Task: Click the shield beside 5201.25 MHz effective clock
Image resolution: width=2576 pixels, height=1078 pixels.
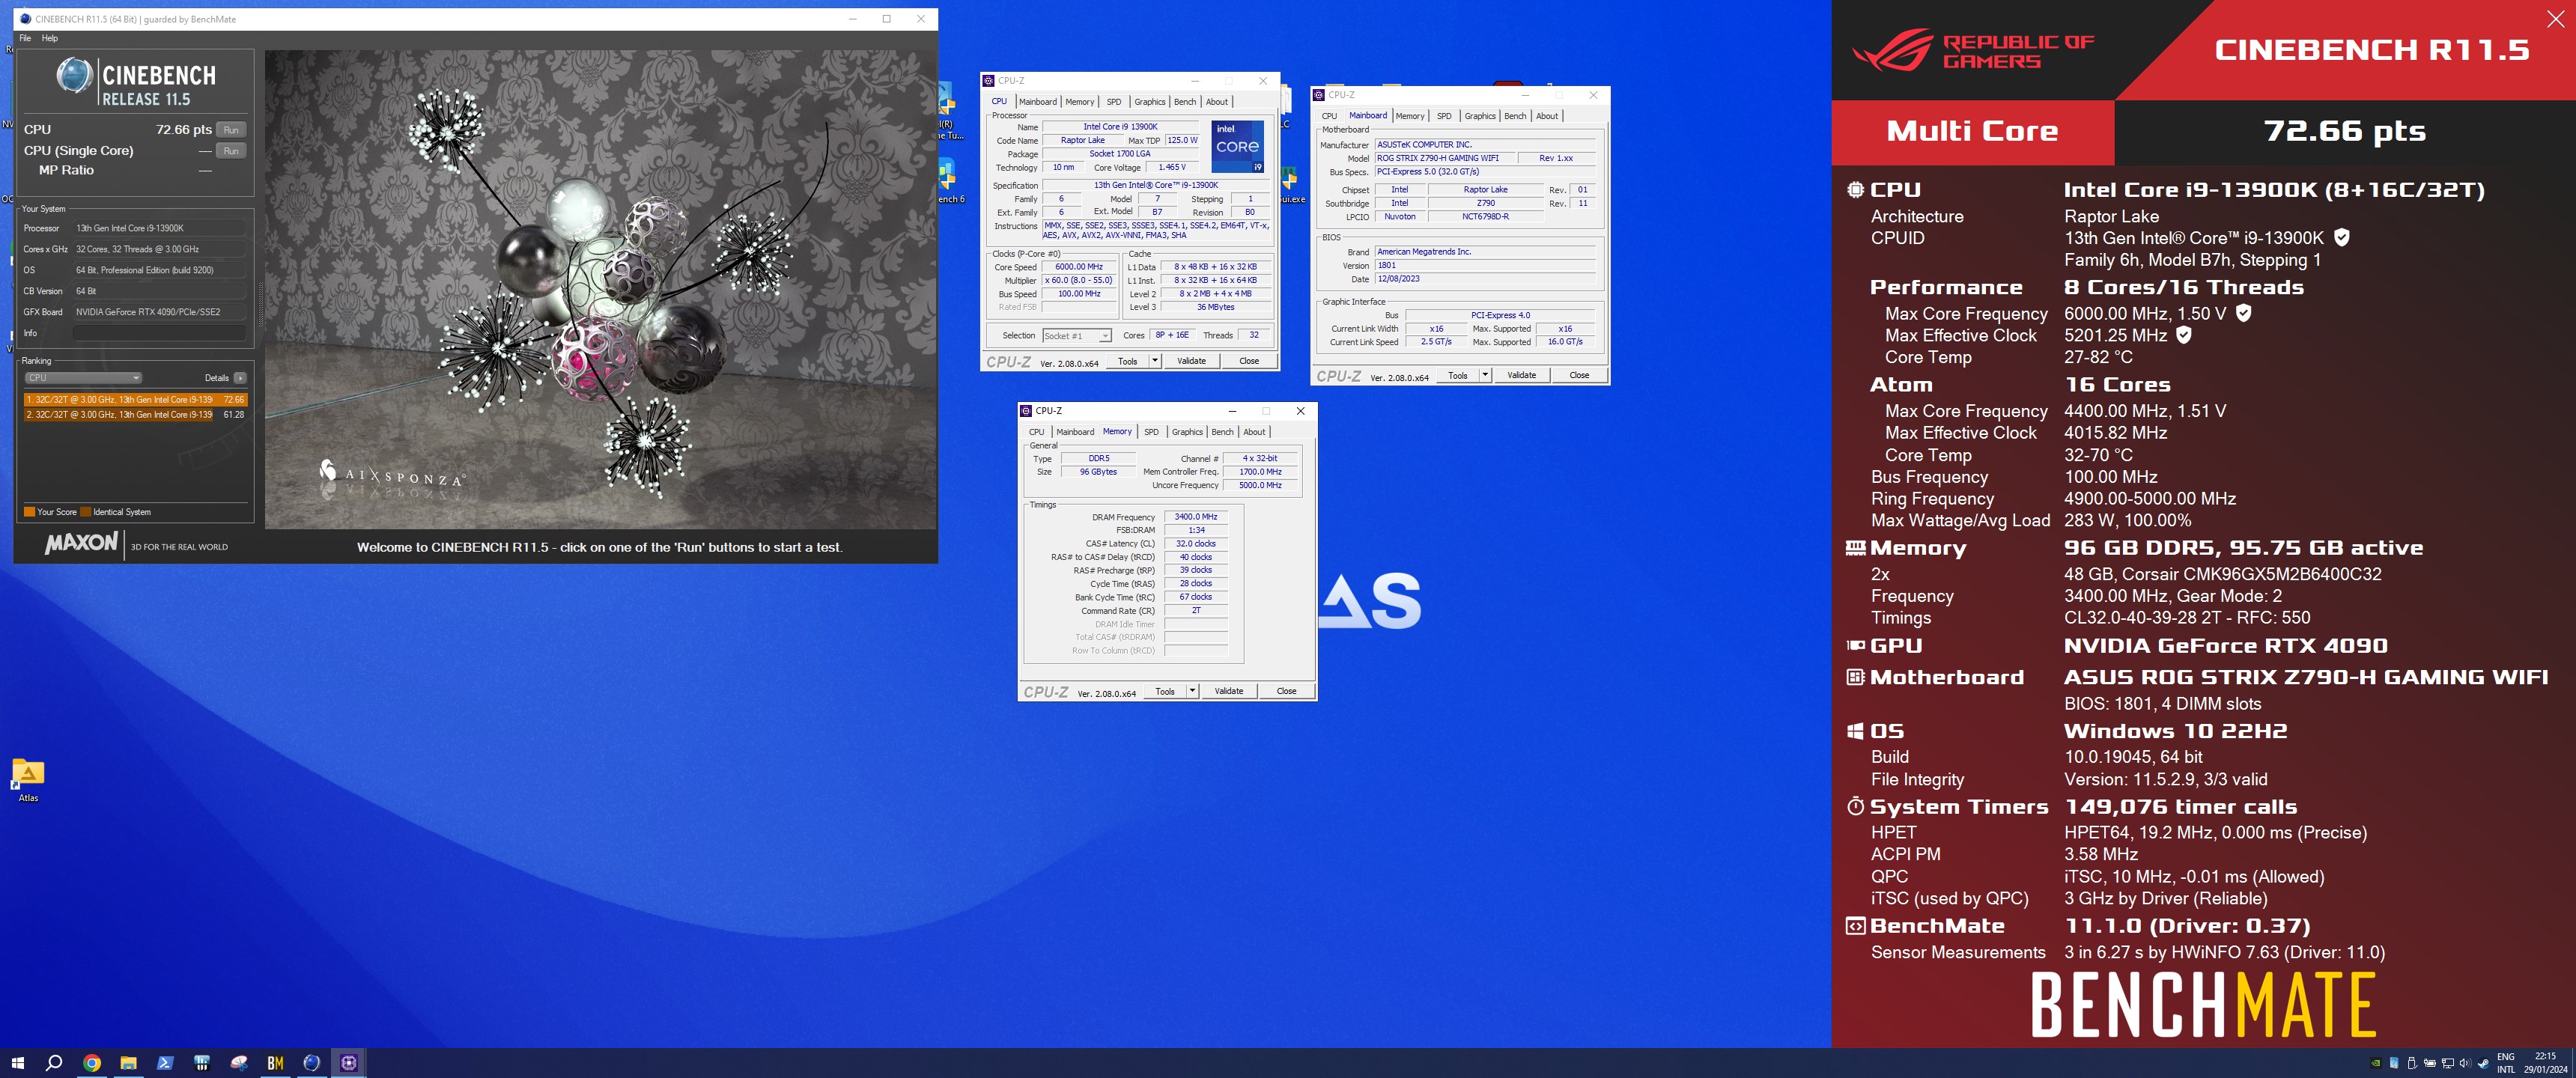Action: [2184, 335]
